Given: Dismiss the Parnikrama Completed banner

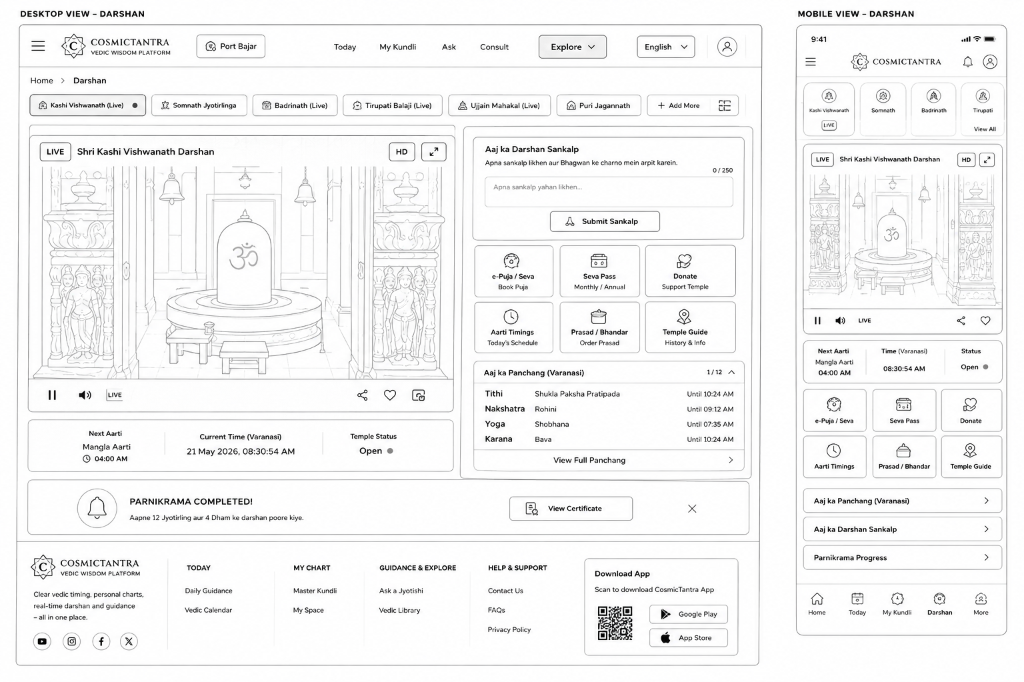Looking at the screenshot, I should click(692, 508).
